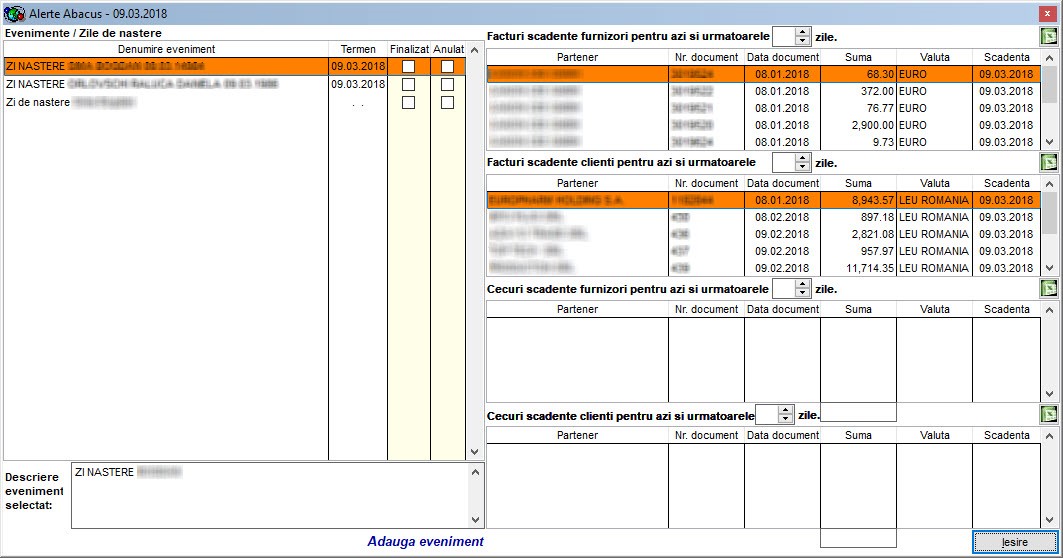This screenshot has height=558, width=1063.
Task: Click Valuta header in client invoices table
Action: click(935, 184)
